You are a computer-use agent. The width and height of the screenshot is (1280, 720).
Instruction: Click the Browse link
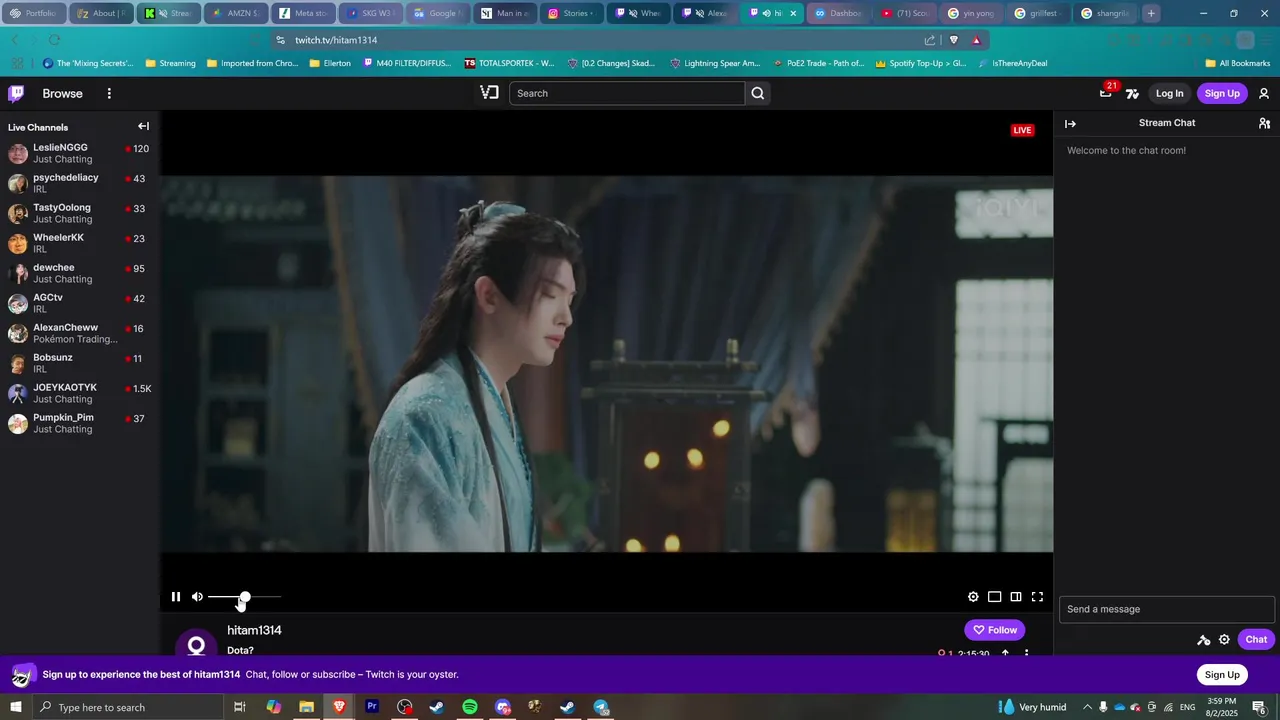pos(62,93)
